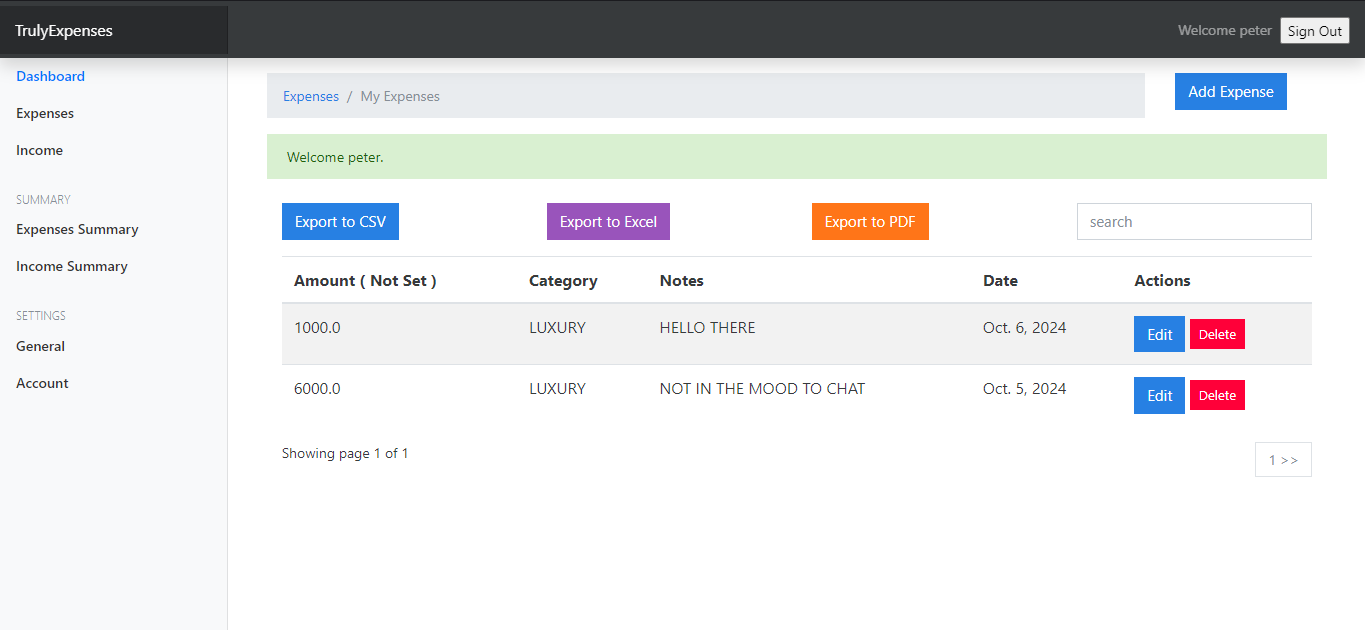1365x630 pixels.
Task: Export the expenses to CSV
Action: 340,222
